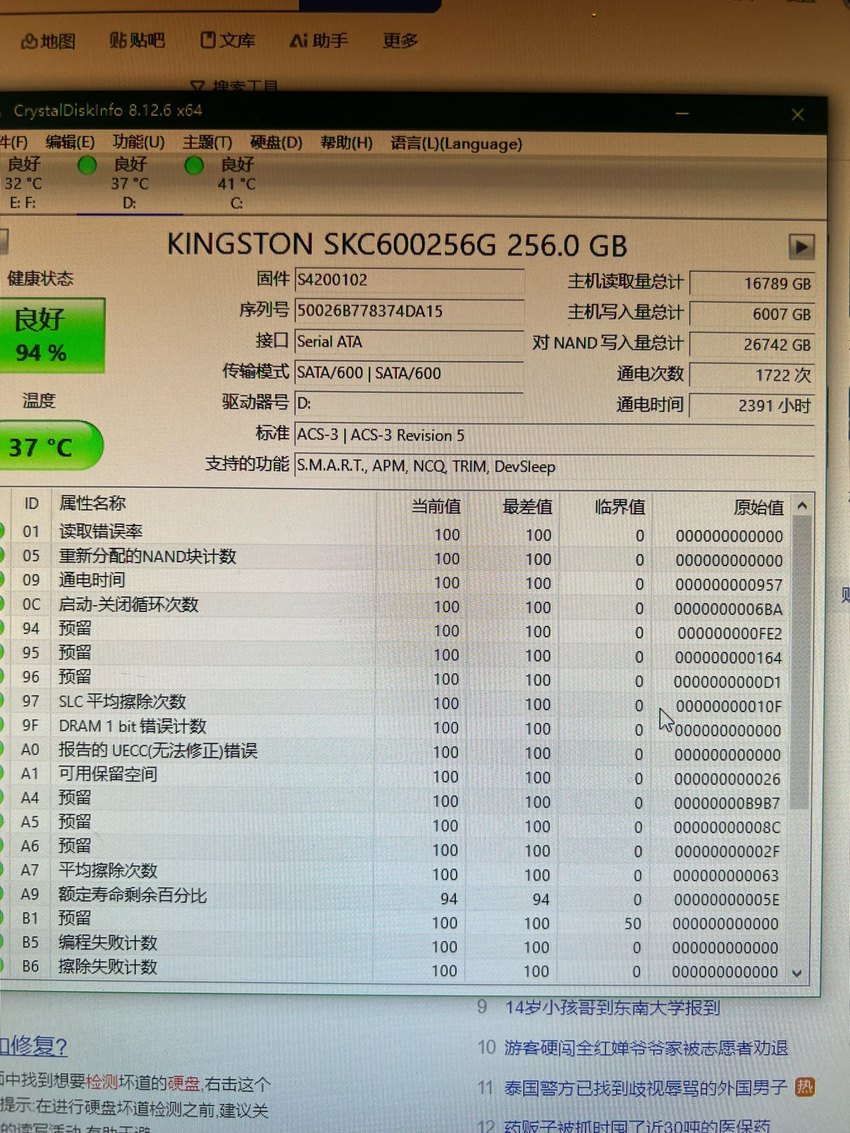Screen dimensions: 850x1133
Task: Click the threshold value 50 in B1 row
Action: (632, 923)
